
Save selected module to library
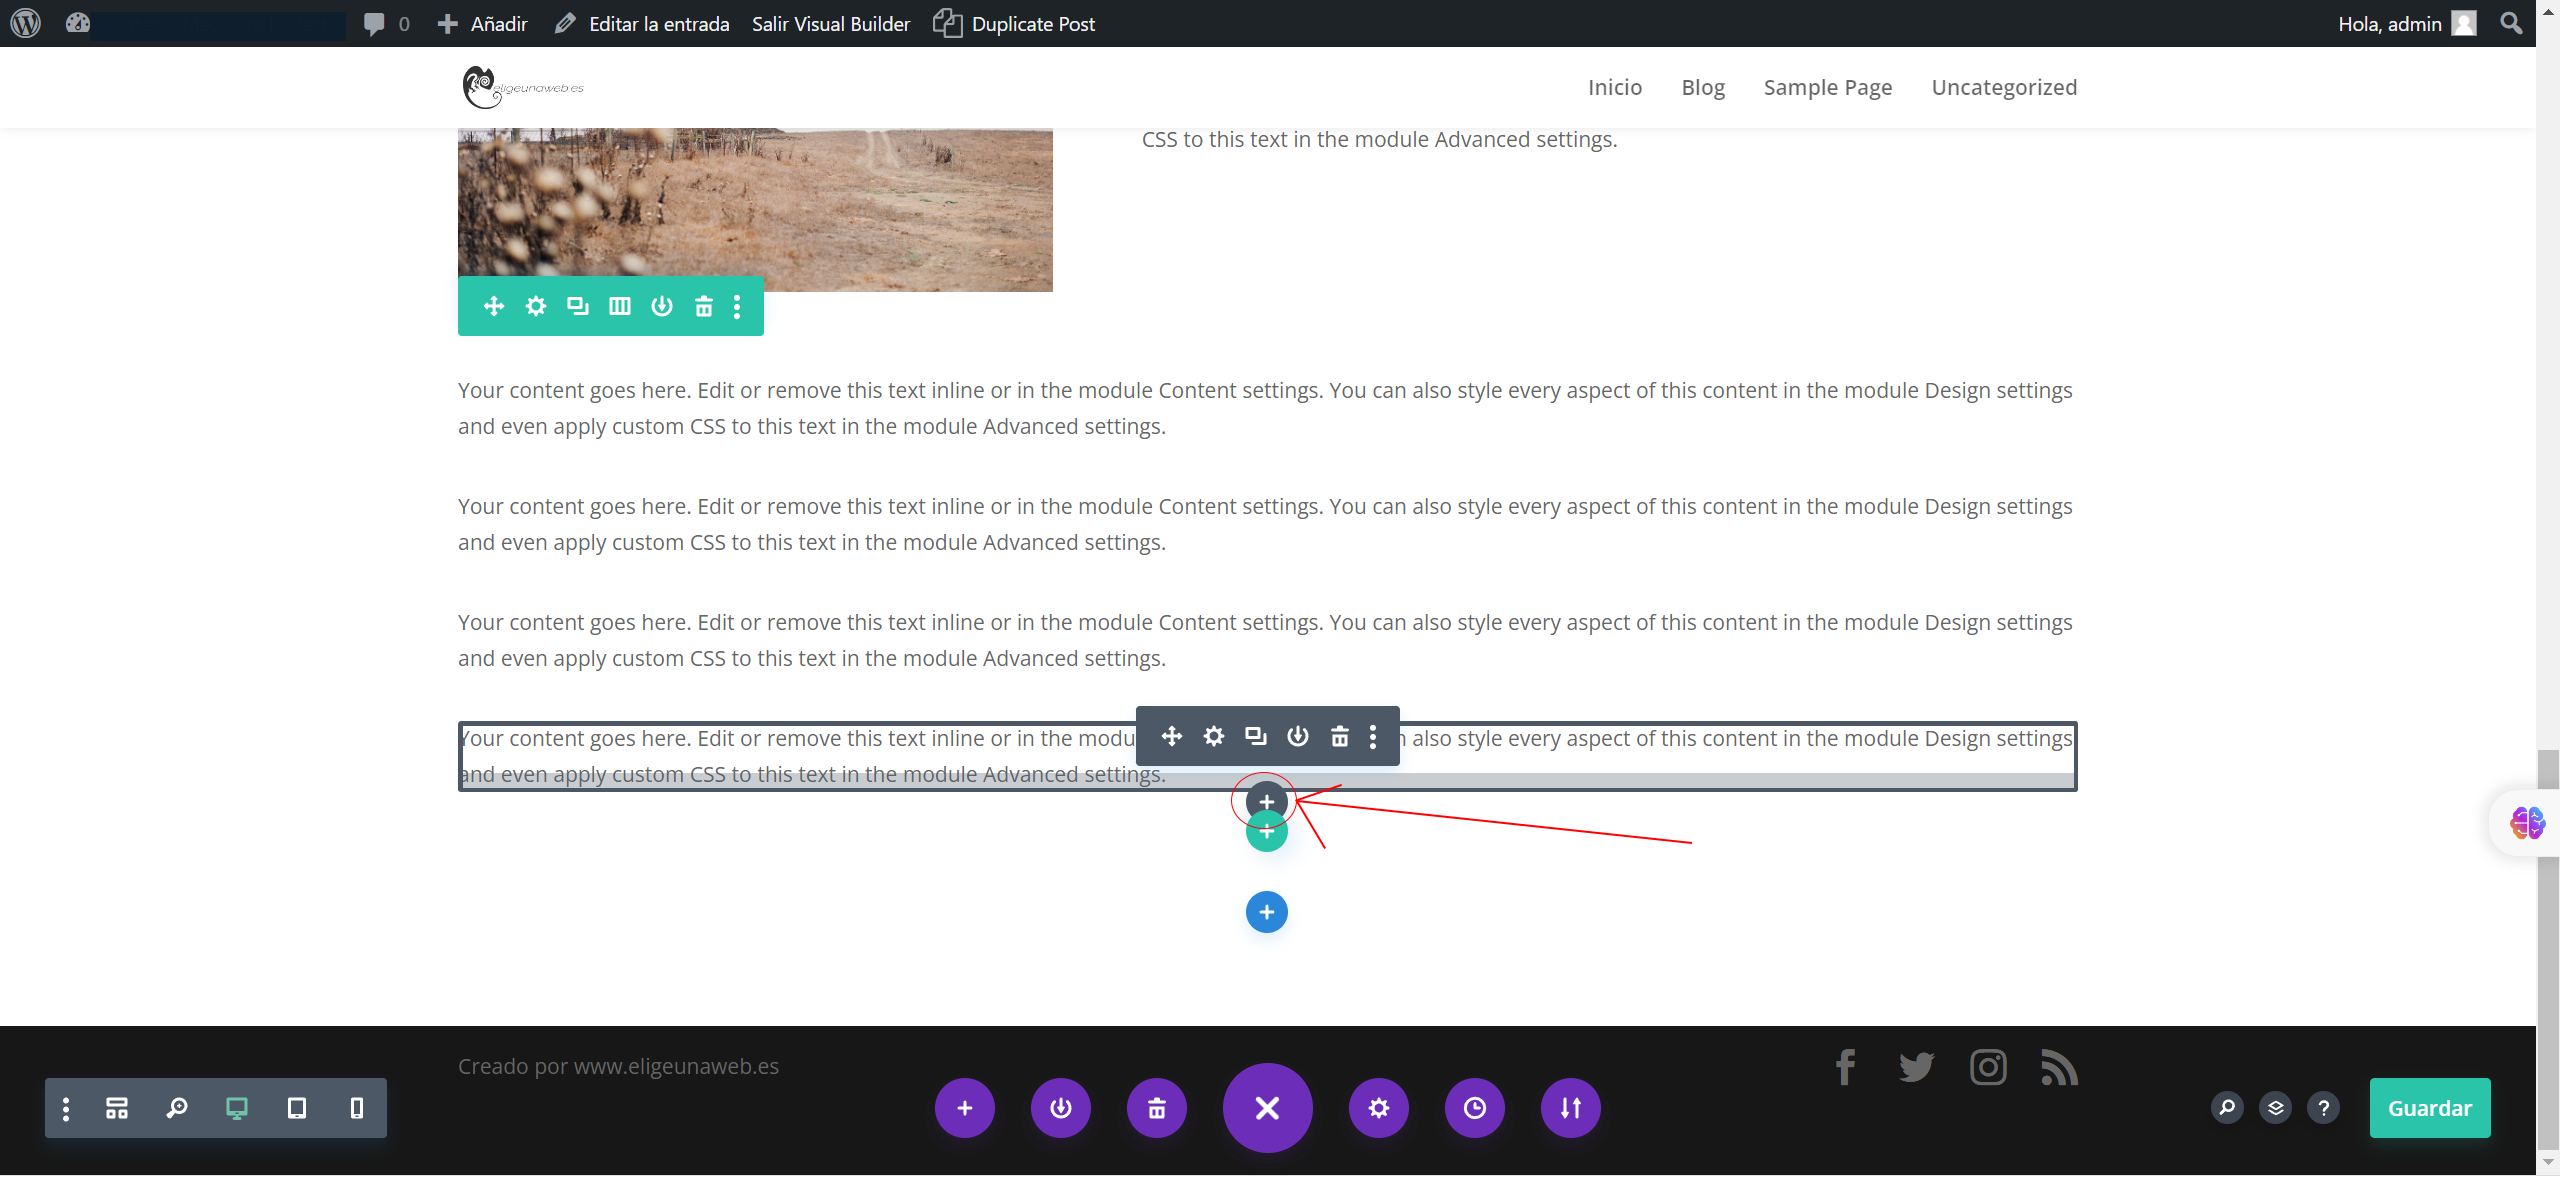tap(1298, 737)
